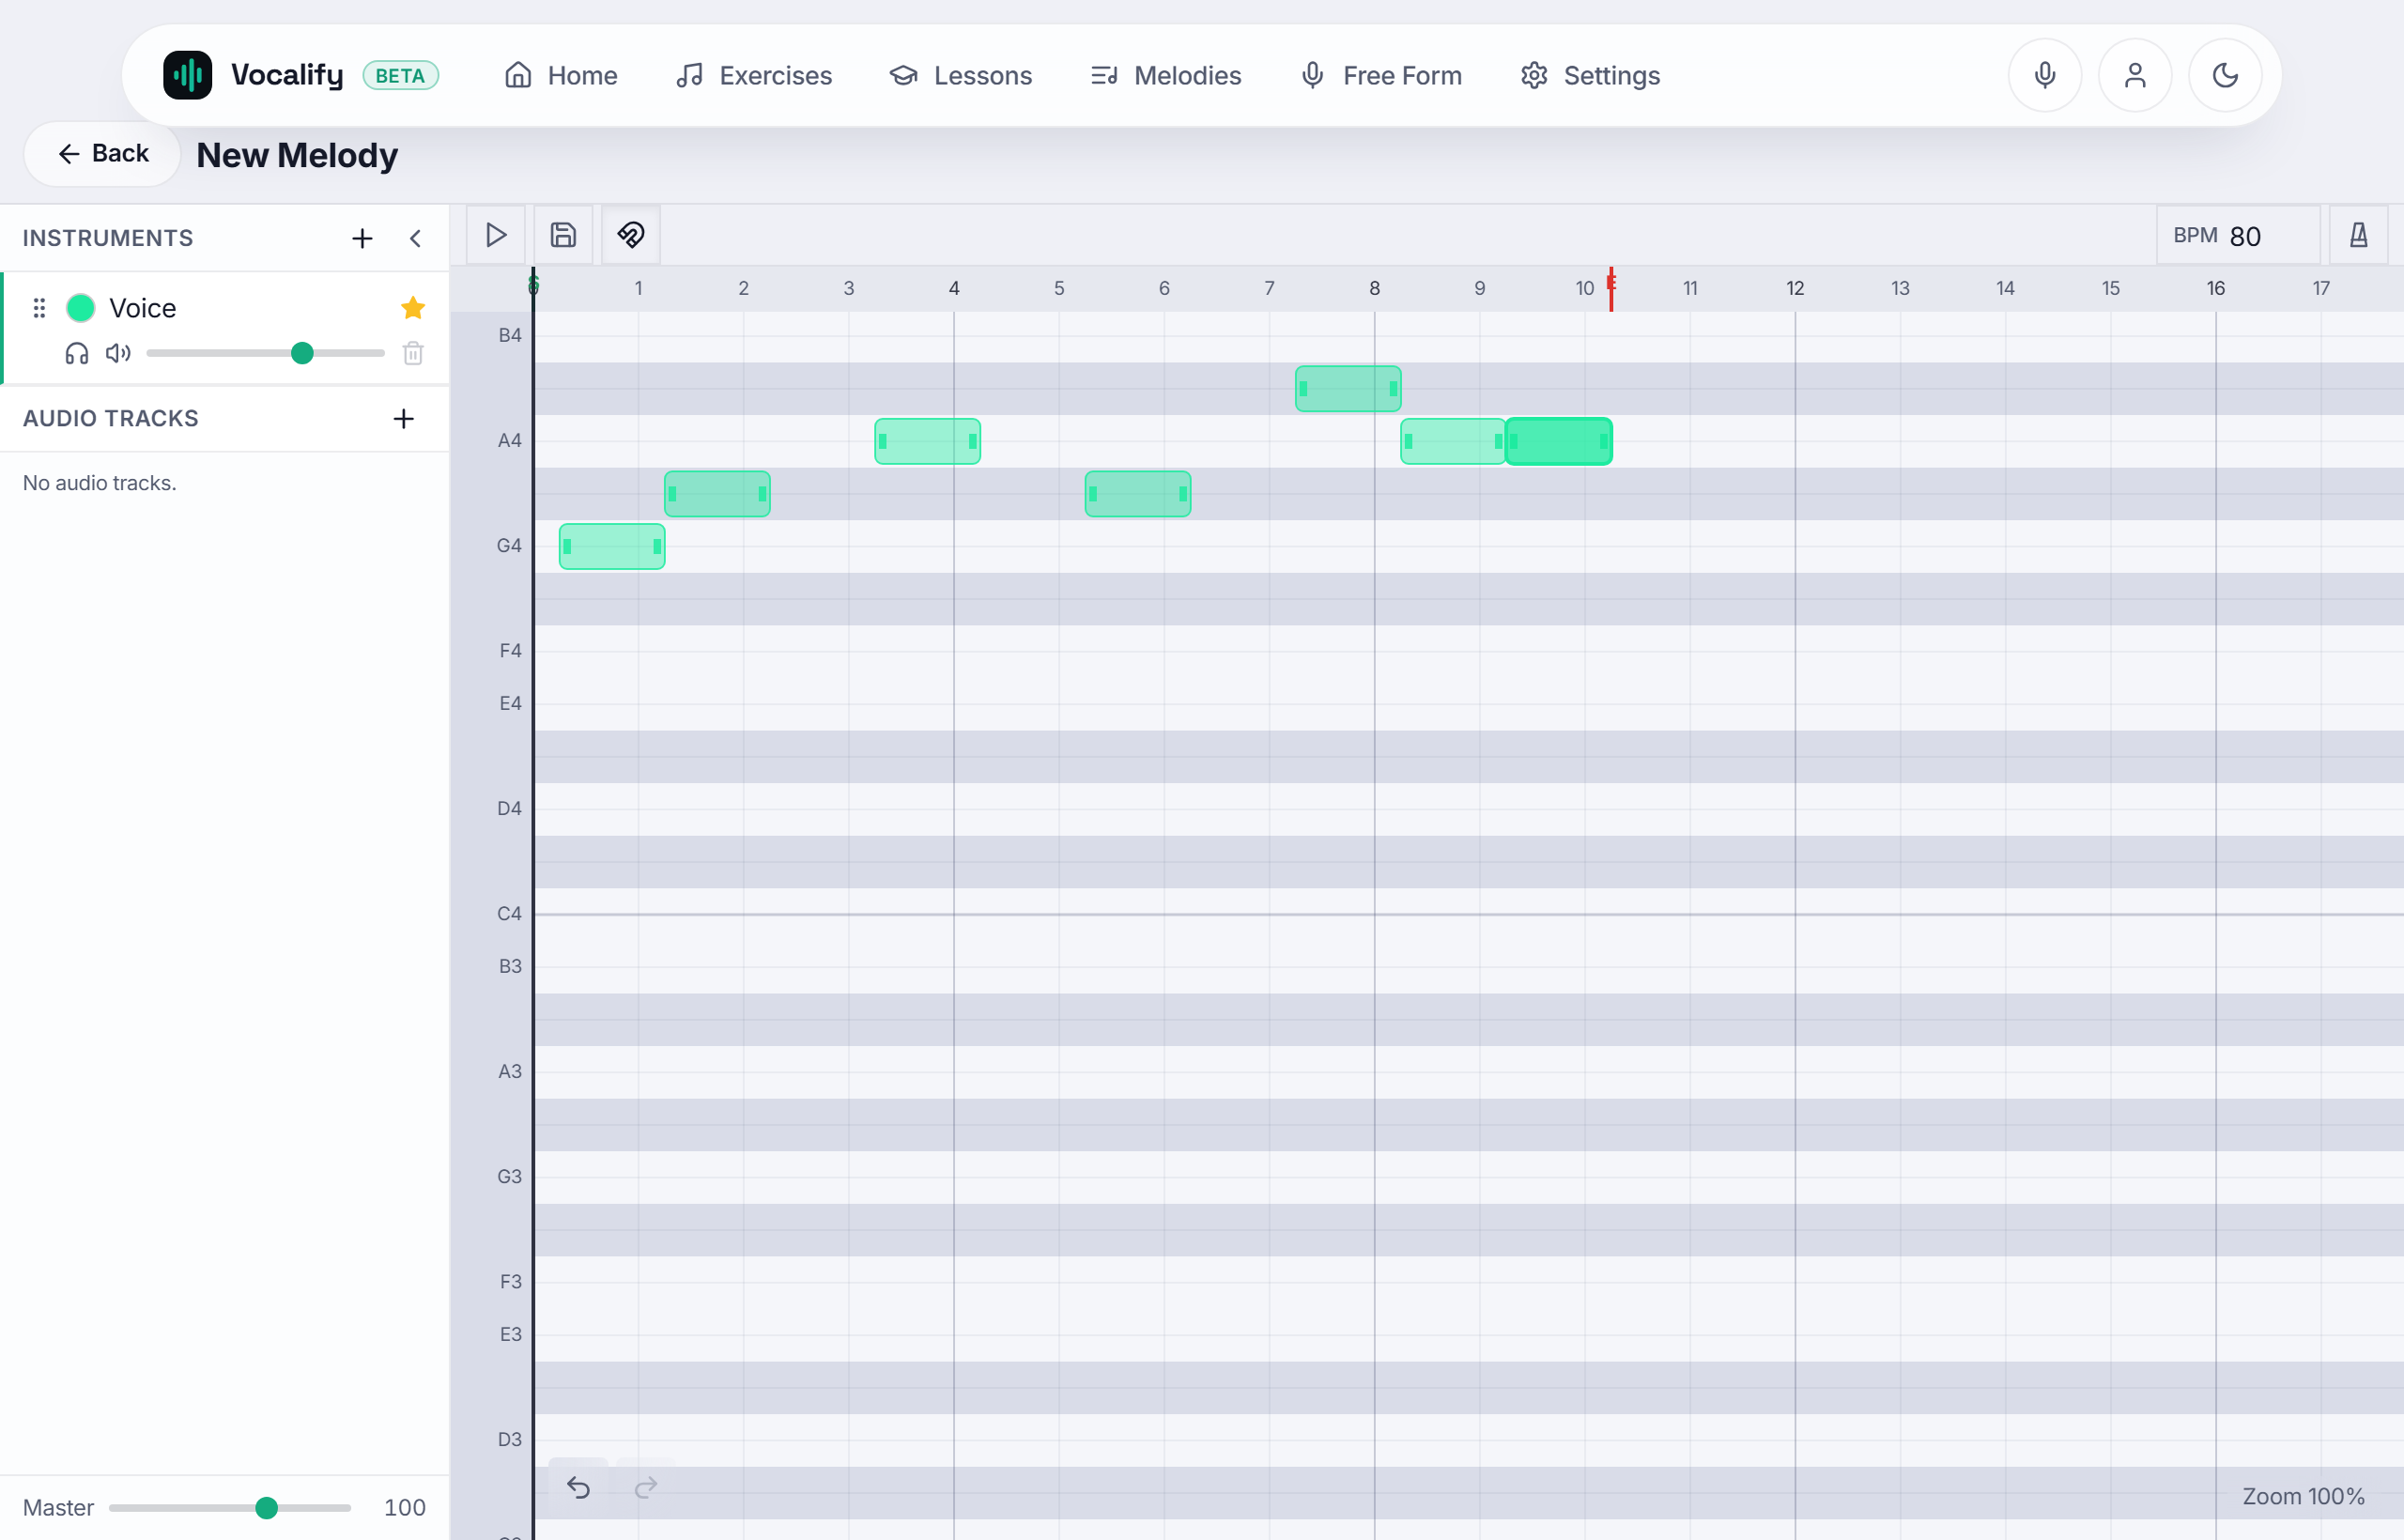The image size is (2404, 1540).
Task: Click the G3 pitch label
Action: point(509,1177)
